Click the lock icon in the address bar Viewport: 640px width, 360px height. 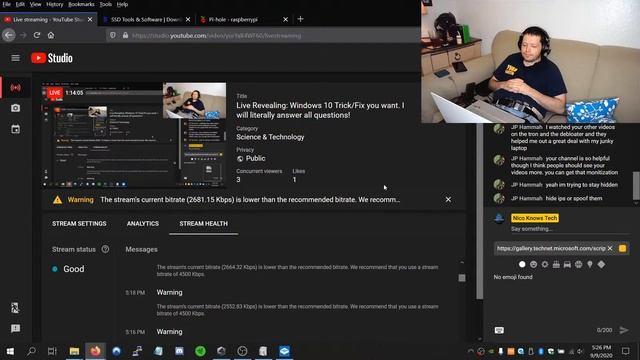125,36
